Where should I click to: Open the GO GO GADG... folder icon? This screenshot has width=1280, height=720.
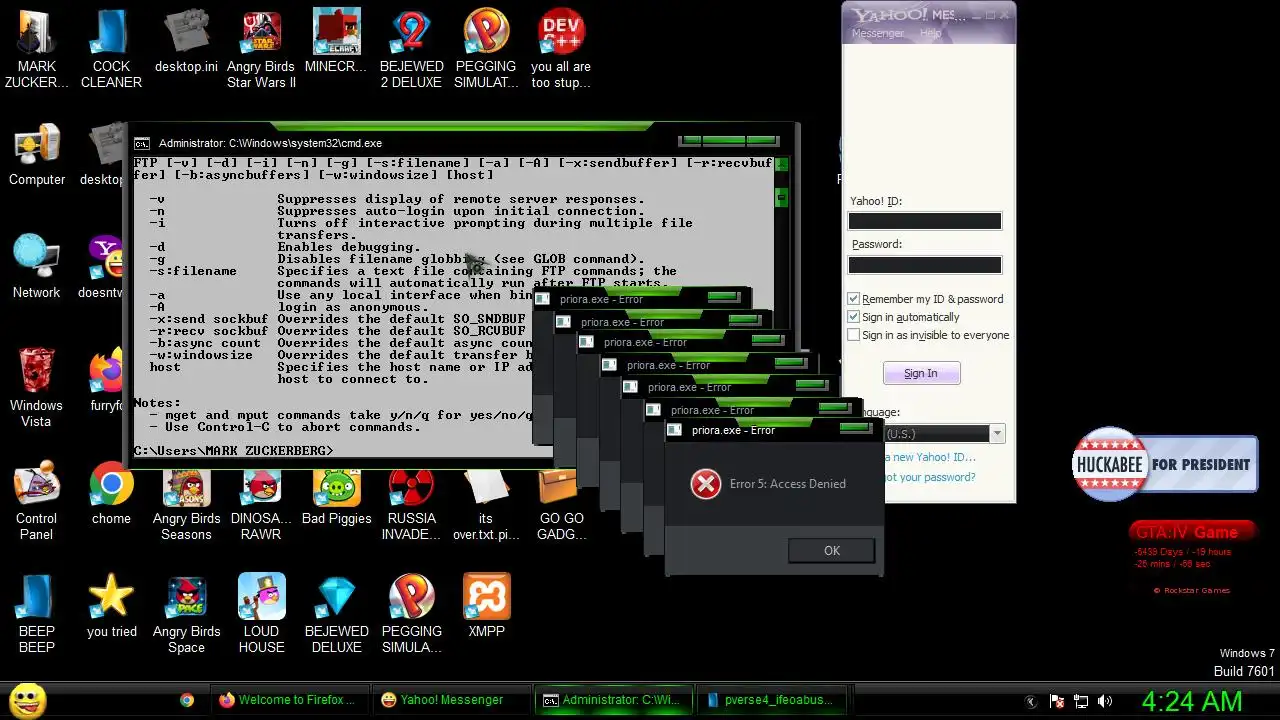(x=561, y=501)
